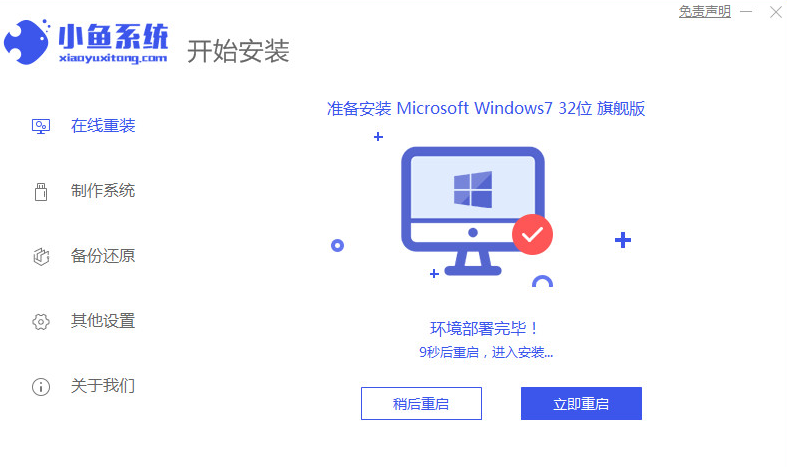Click the 小鱼系统 fish logo
The height and width of the screenshot is (467, 787).
pos(27,42)
